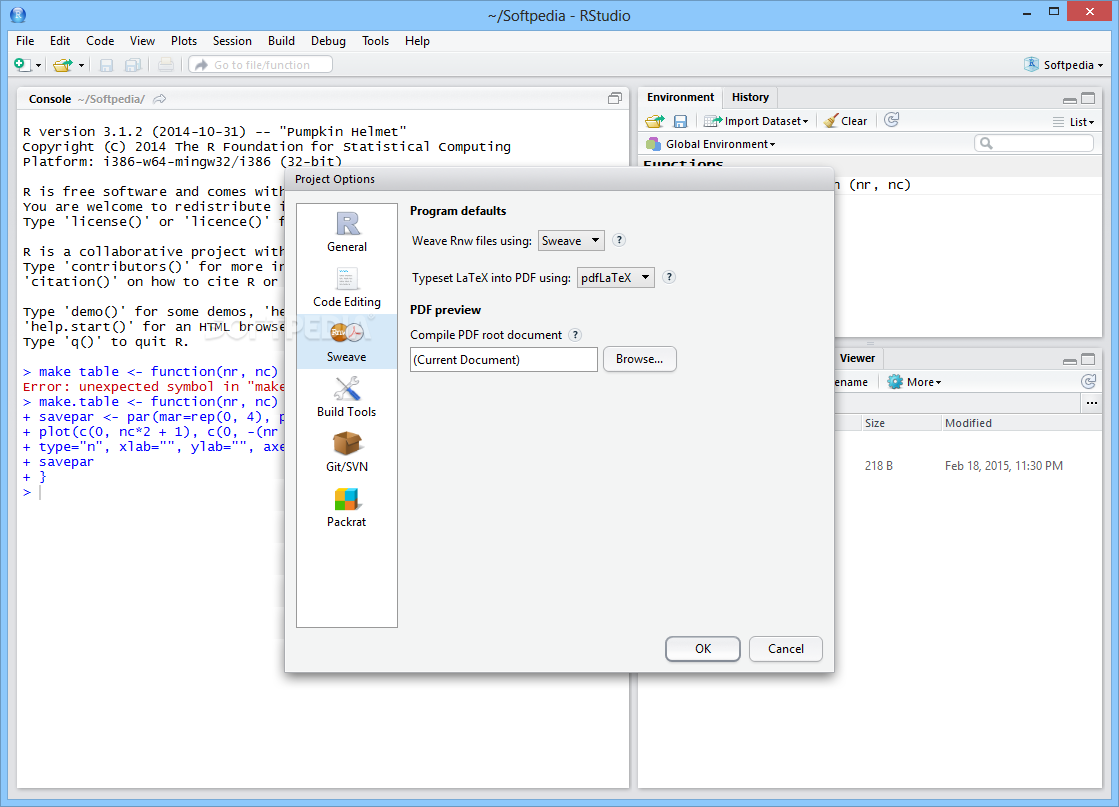The image size is (1119, 807).
Task: Open Build Tools options section
Action: [x=347, y=397]
